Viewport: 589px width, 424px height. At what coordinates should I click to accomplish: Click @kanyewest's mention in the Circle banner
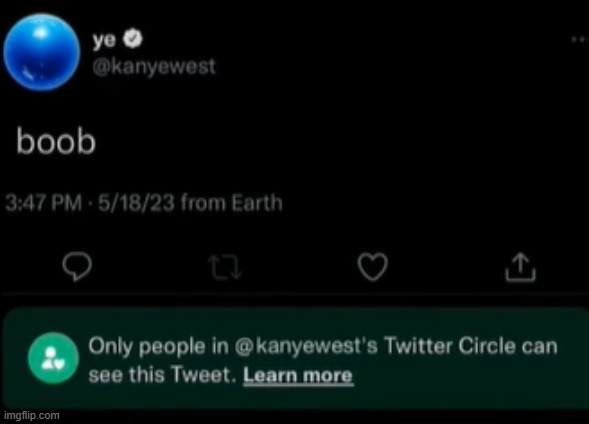tap(307, 346)
